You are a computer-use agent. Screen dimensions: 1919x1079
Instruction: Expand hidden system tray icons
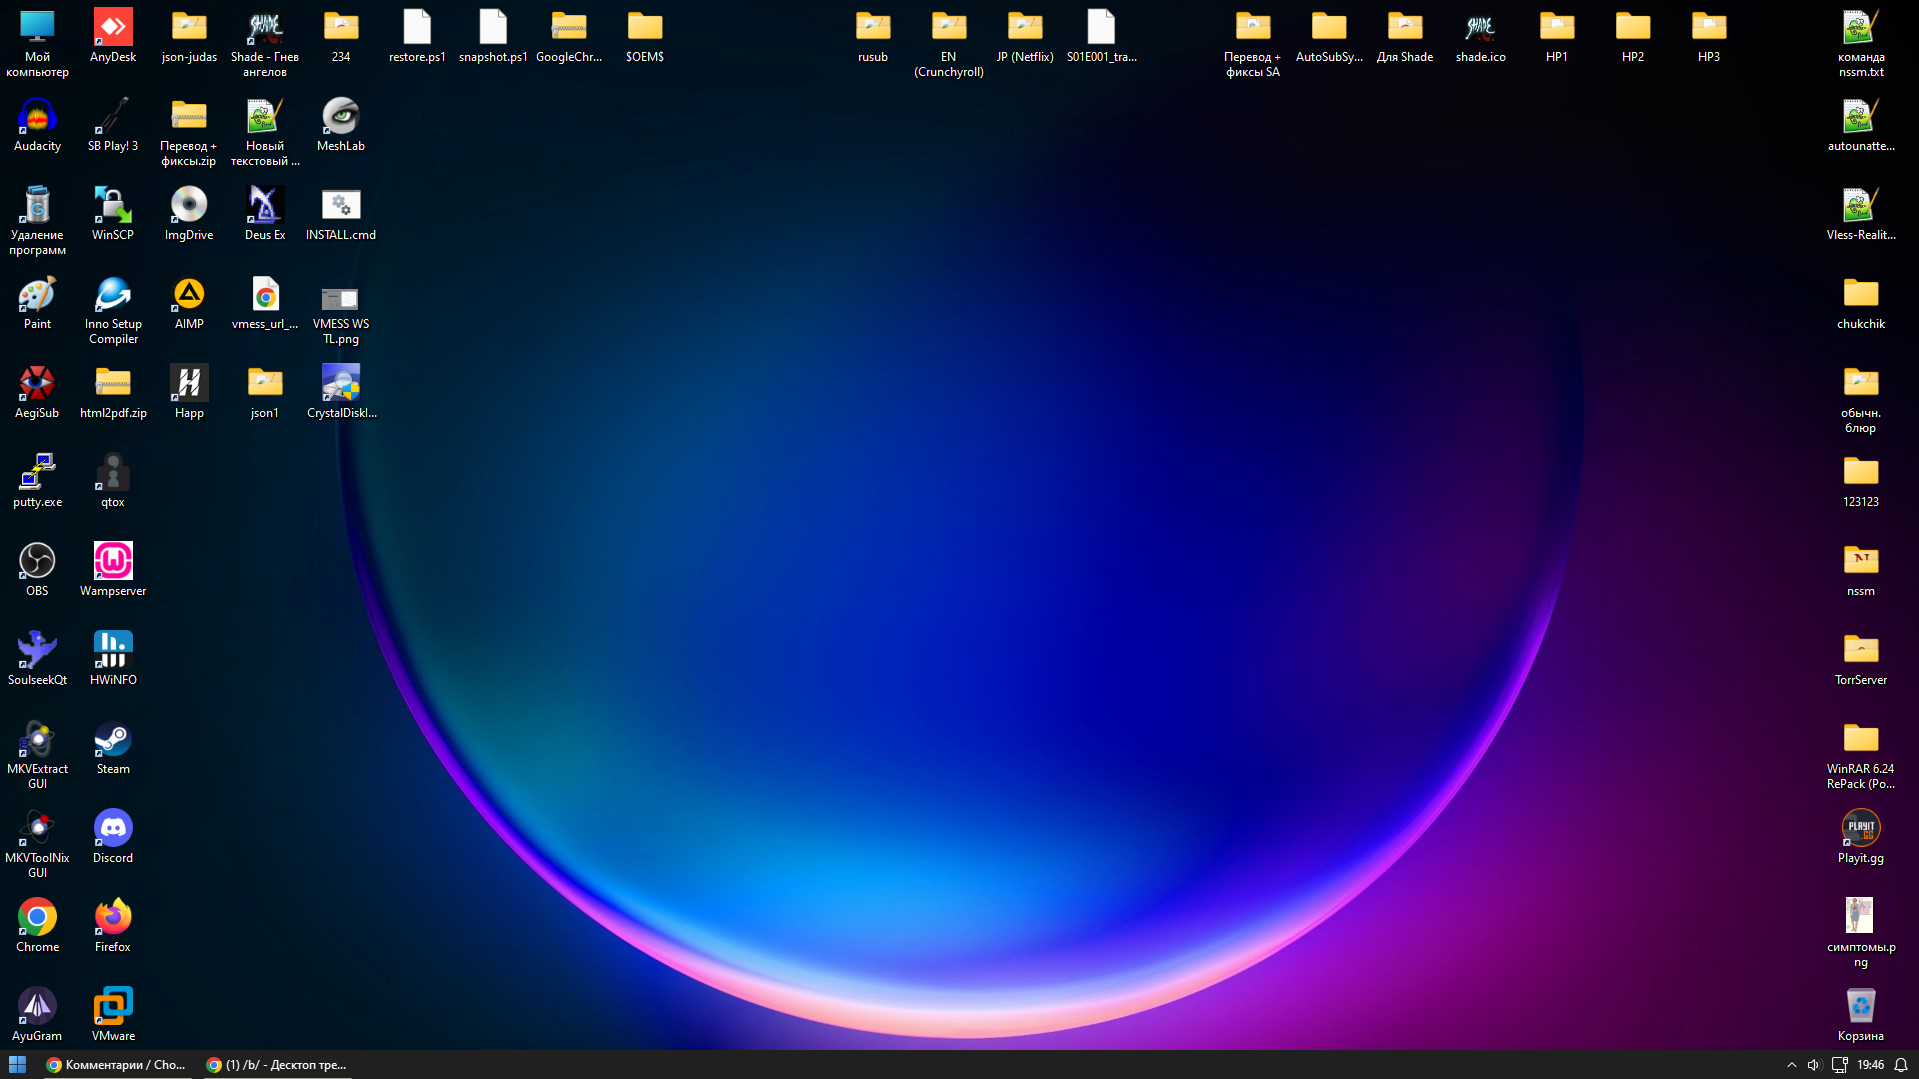1791,1065
